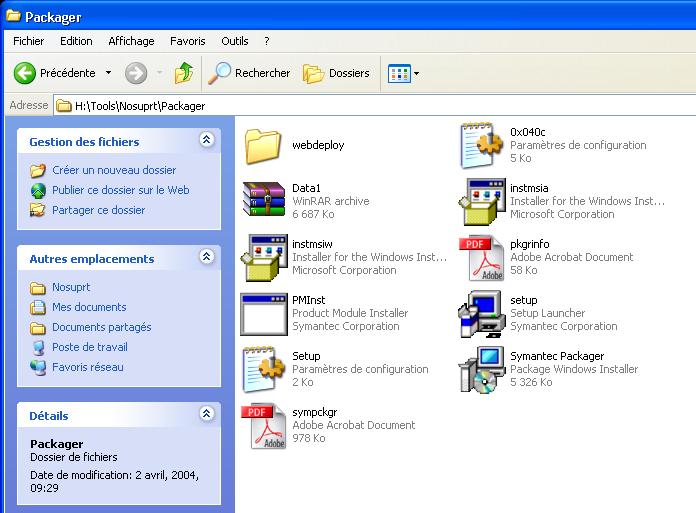
Task: Click the Nosuprt folder icon in sidebar
Action: coord(38,288)
